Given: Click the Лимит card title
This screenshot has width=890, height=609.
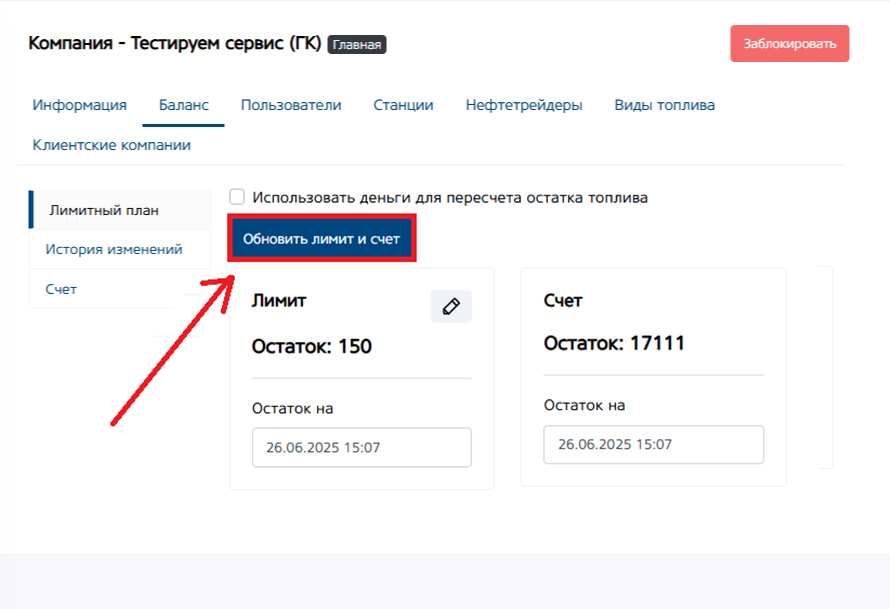Looking at the screenshot, I should pos(279,300).
